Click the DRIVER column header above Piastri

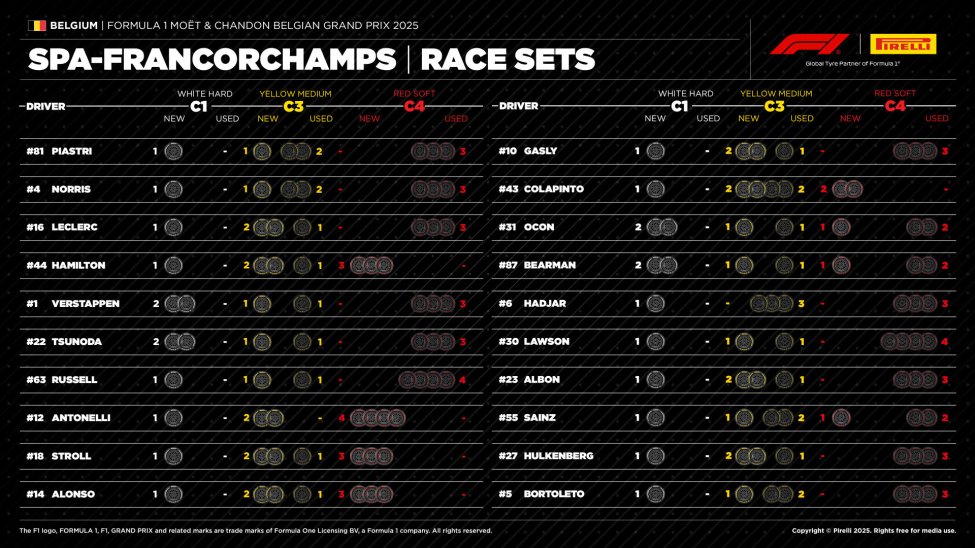[x=46, y=106]
